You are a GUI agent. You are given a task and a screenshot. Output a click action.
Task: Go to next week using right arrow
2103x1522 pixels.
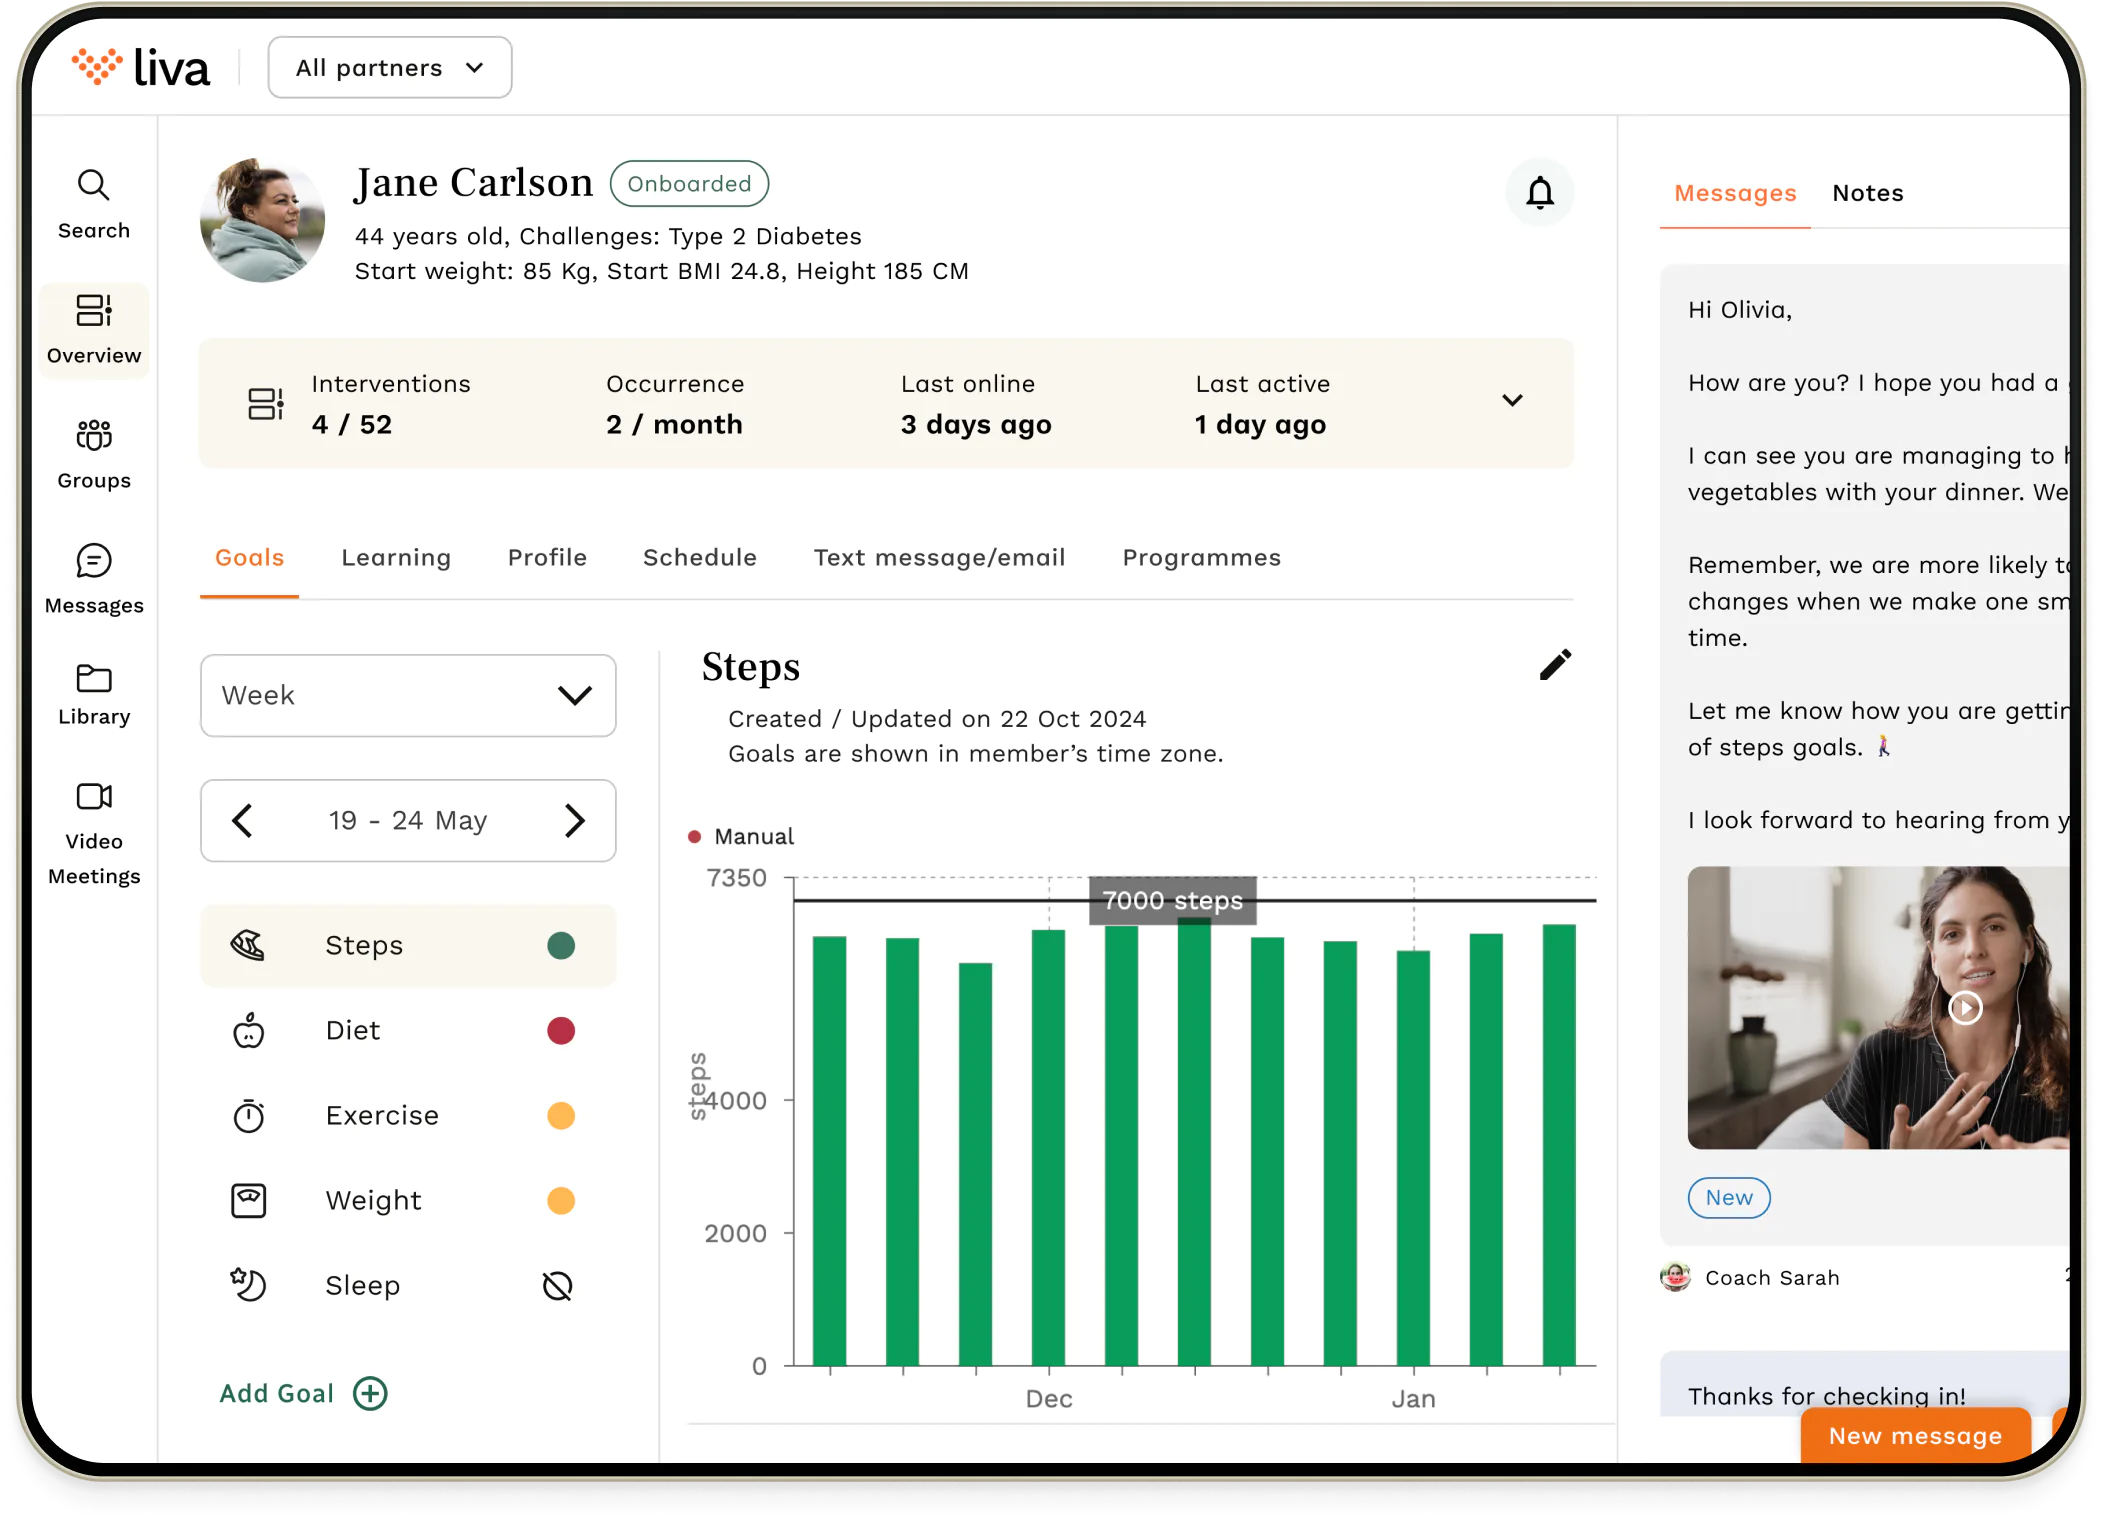pos(574,821)
